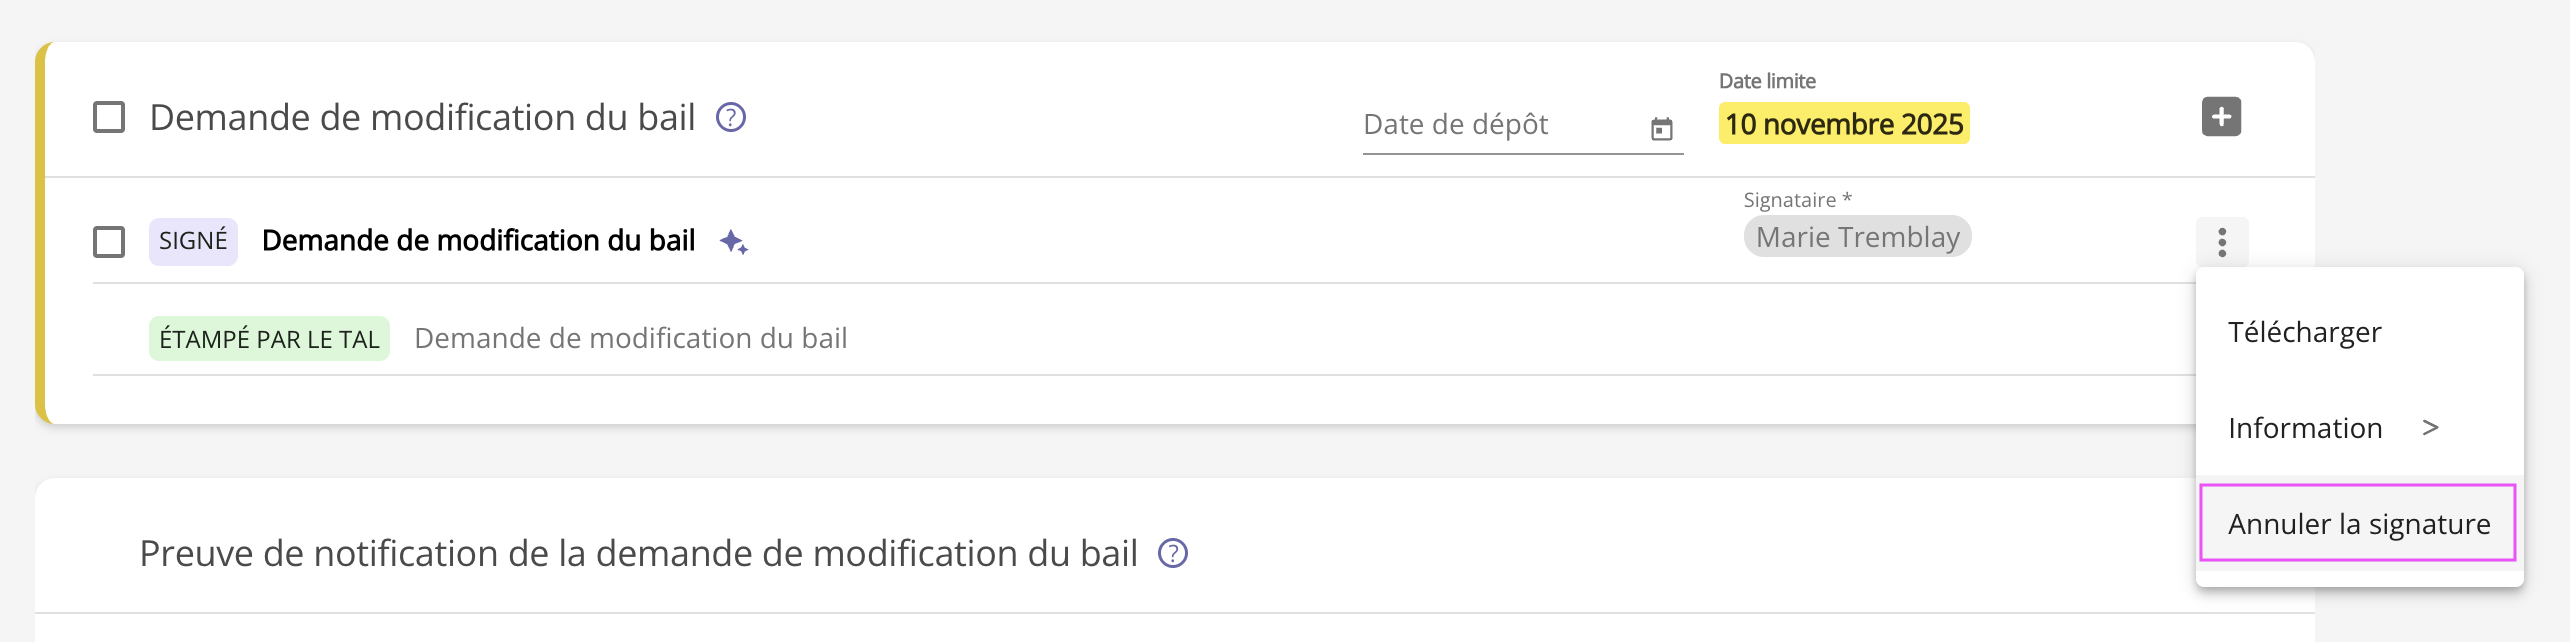Show help for Preuve de notification section
Image resolution: width=2570 pixels, height=642 pixels.
1173,553
